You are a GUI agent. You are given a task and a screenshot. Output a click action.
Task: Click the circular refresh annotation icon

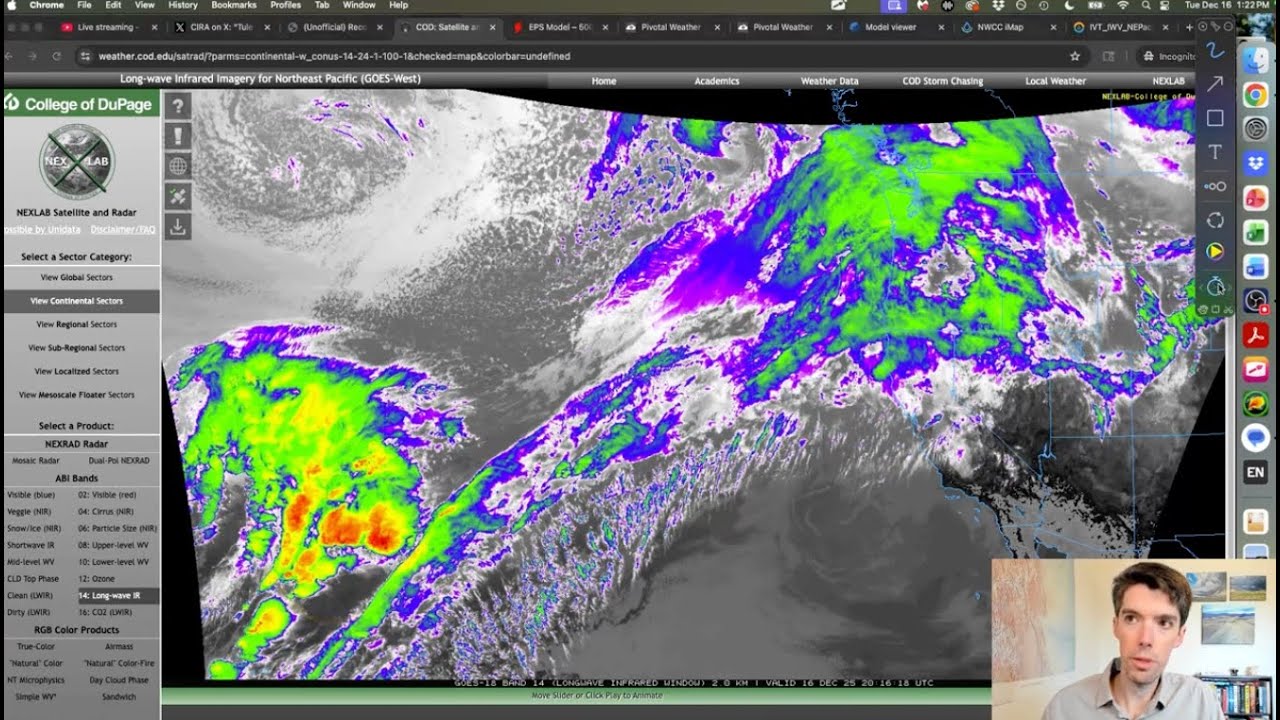tap(1215, 220)
